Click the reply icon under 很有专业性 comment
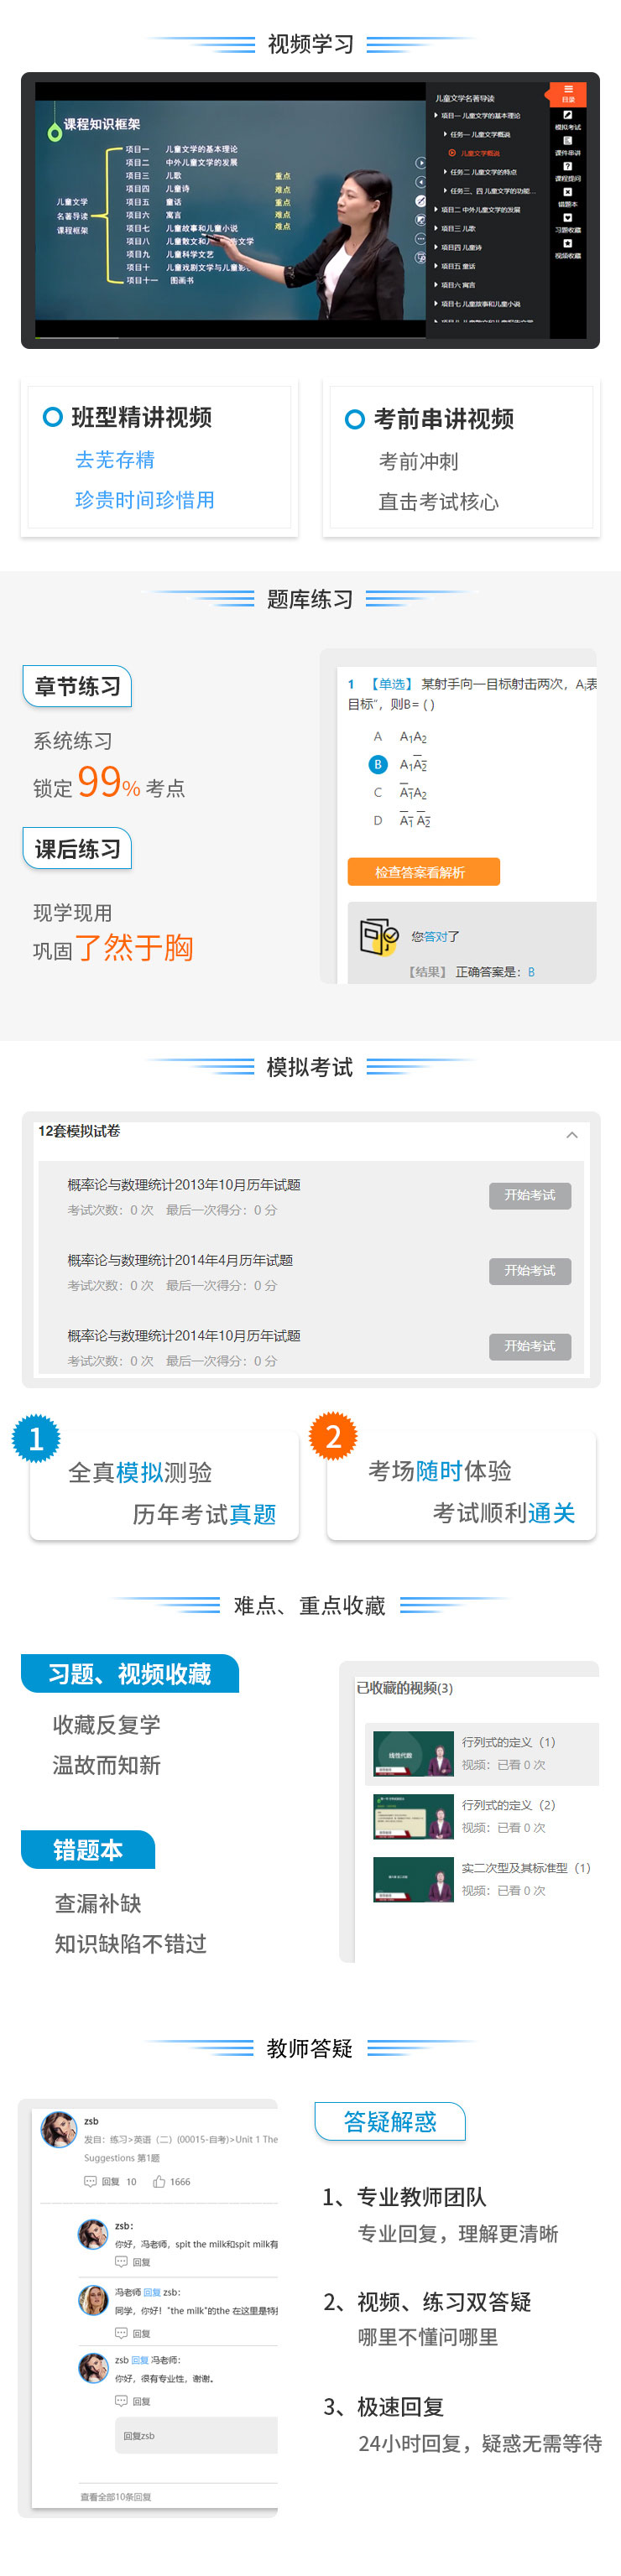Image resolution: width=621 pixels, height=2576 pixels. (121, 2400)
